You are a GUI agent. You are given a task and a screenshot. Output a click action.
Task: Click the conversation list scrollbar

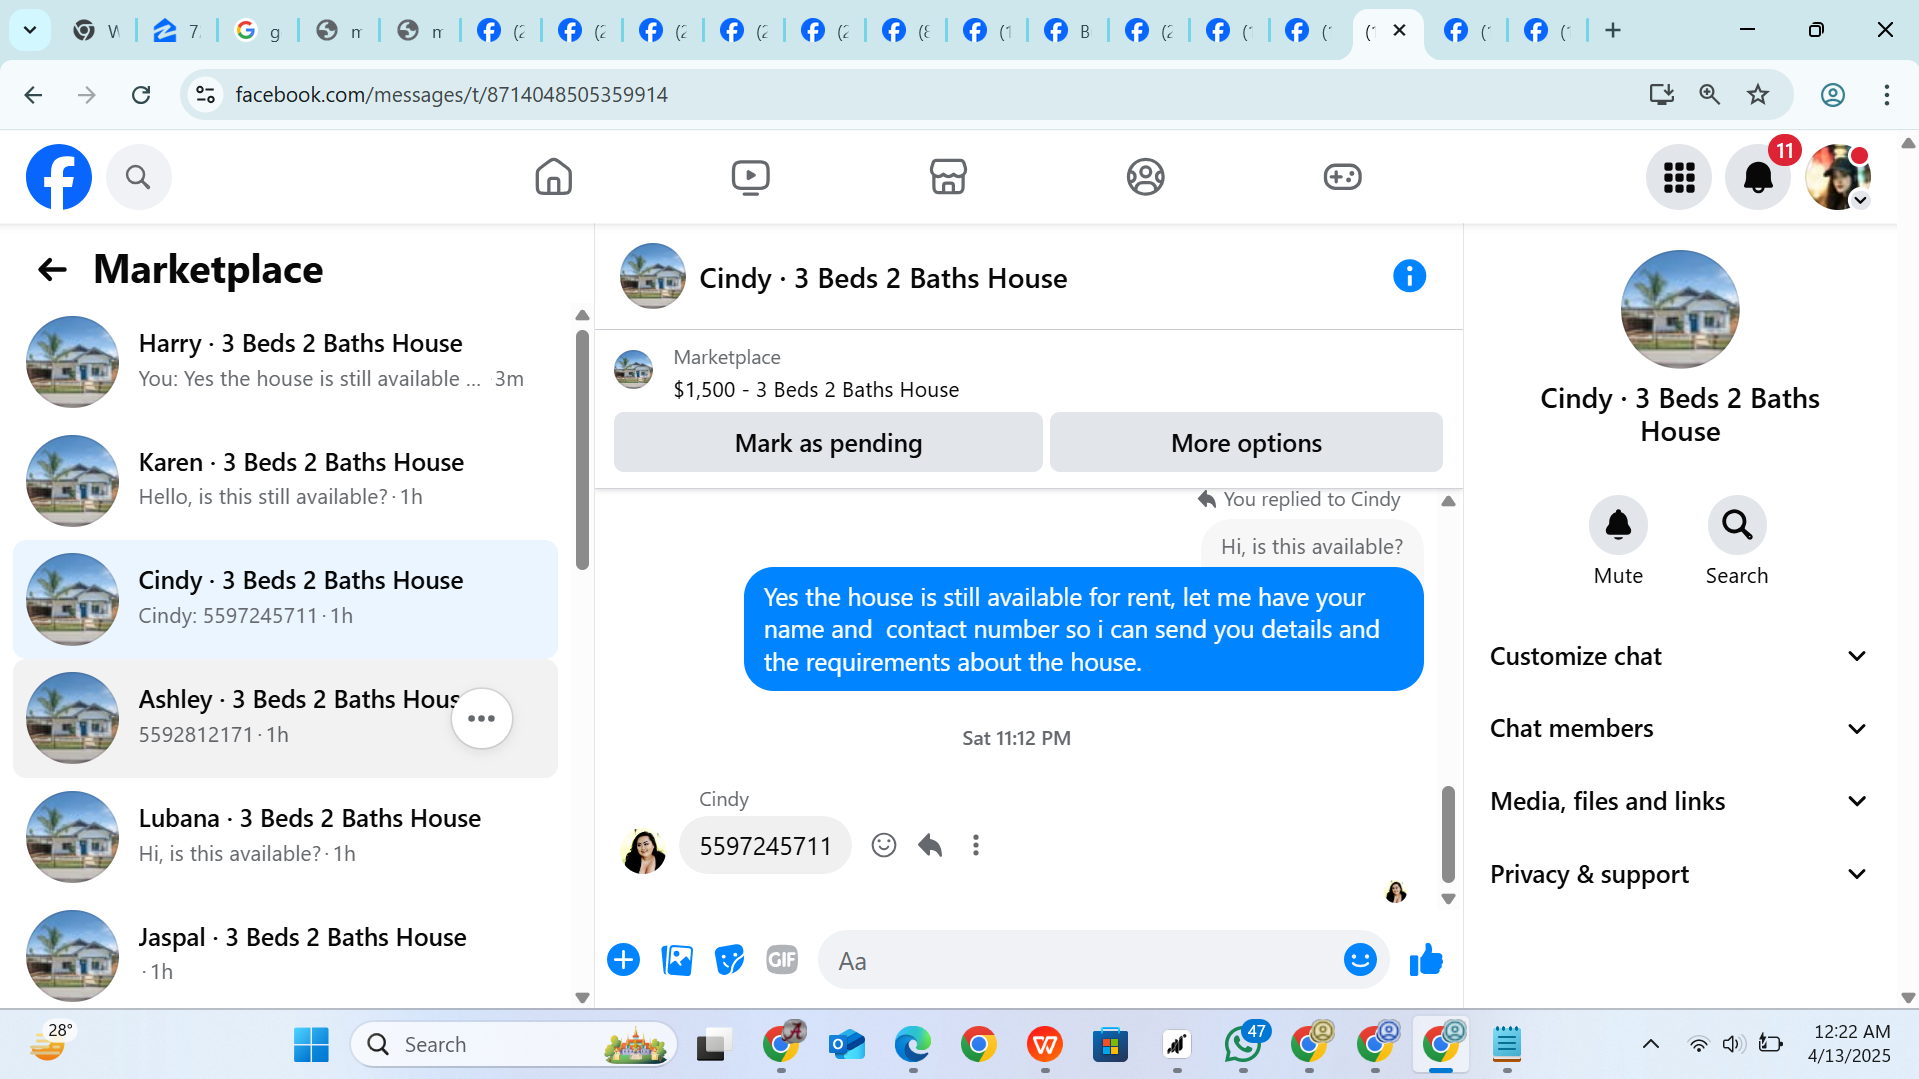click(582, 450)
